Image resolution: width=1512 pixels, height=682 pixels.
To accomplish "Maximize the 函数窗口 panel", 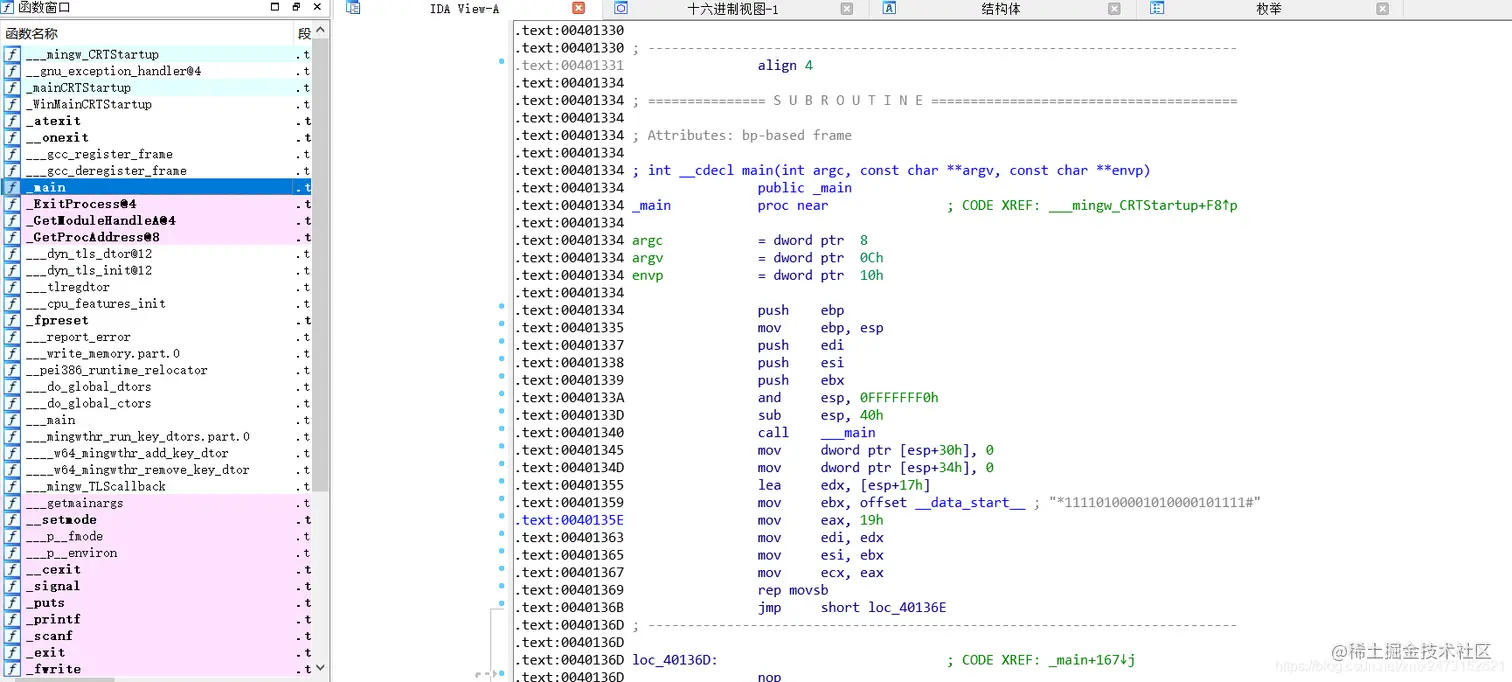I will (276, 7).
